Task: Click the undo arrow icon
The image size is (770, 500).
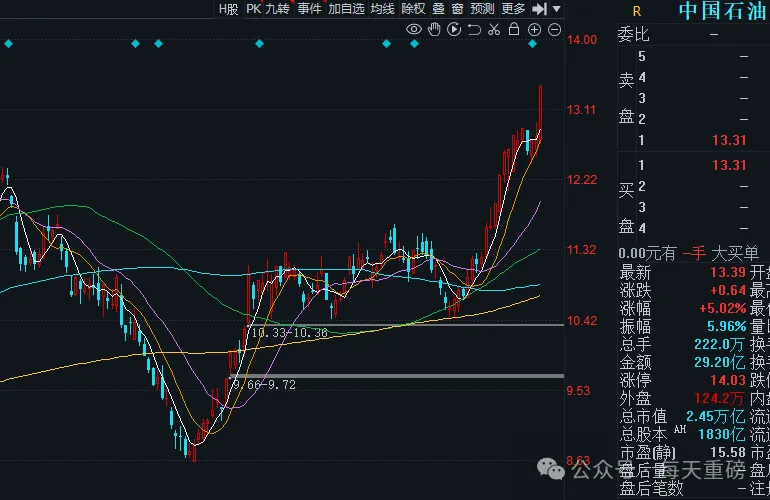Action: tap(474, 29)
